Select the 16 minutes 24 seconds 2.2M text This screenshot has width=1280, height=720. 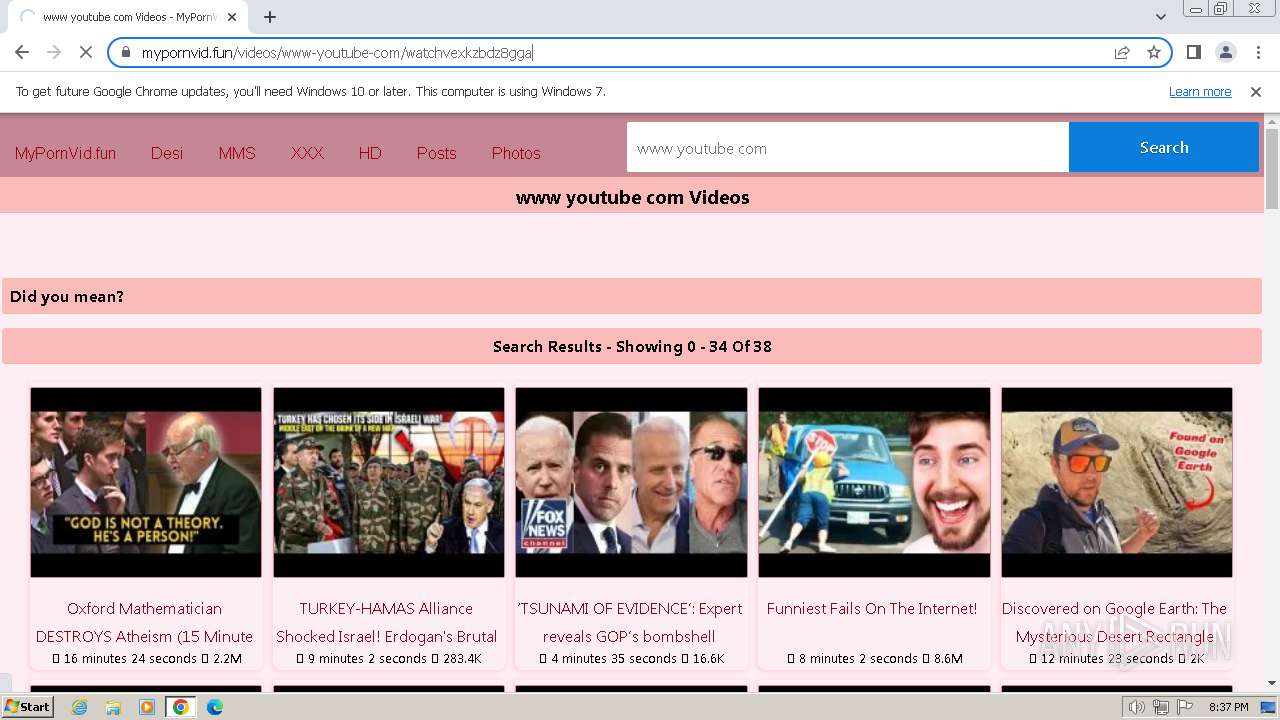coord(147,658)
